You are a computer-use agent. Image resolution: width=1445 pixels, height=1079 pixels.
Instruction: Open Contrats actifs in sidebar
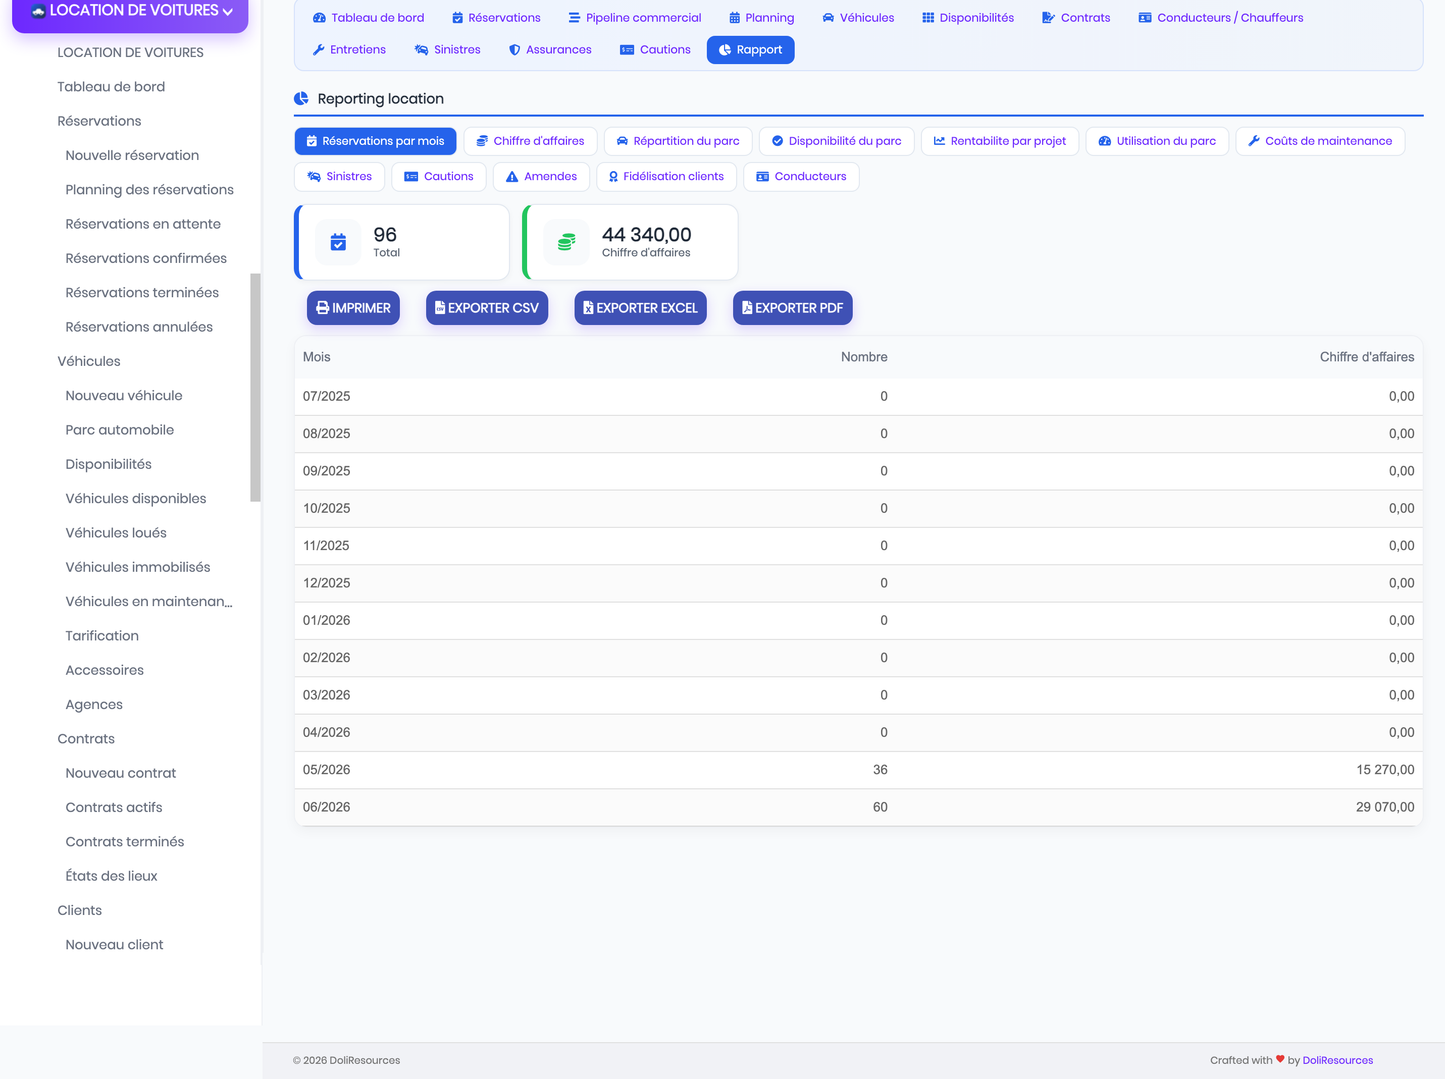click(x=114, y=807)
